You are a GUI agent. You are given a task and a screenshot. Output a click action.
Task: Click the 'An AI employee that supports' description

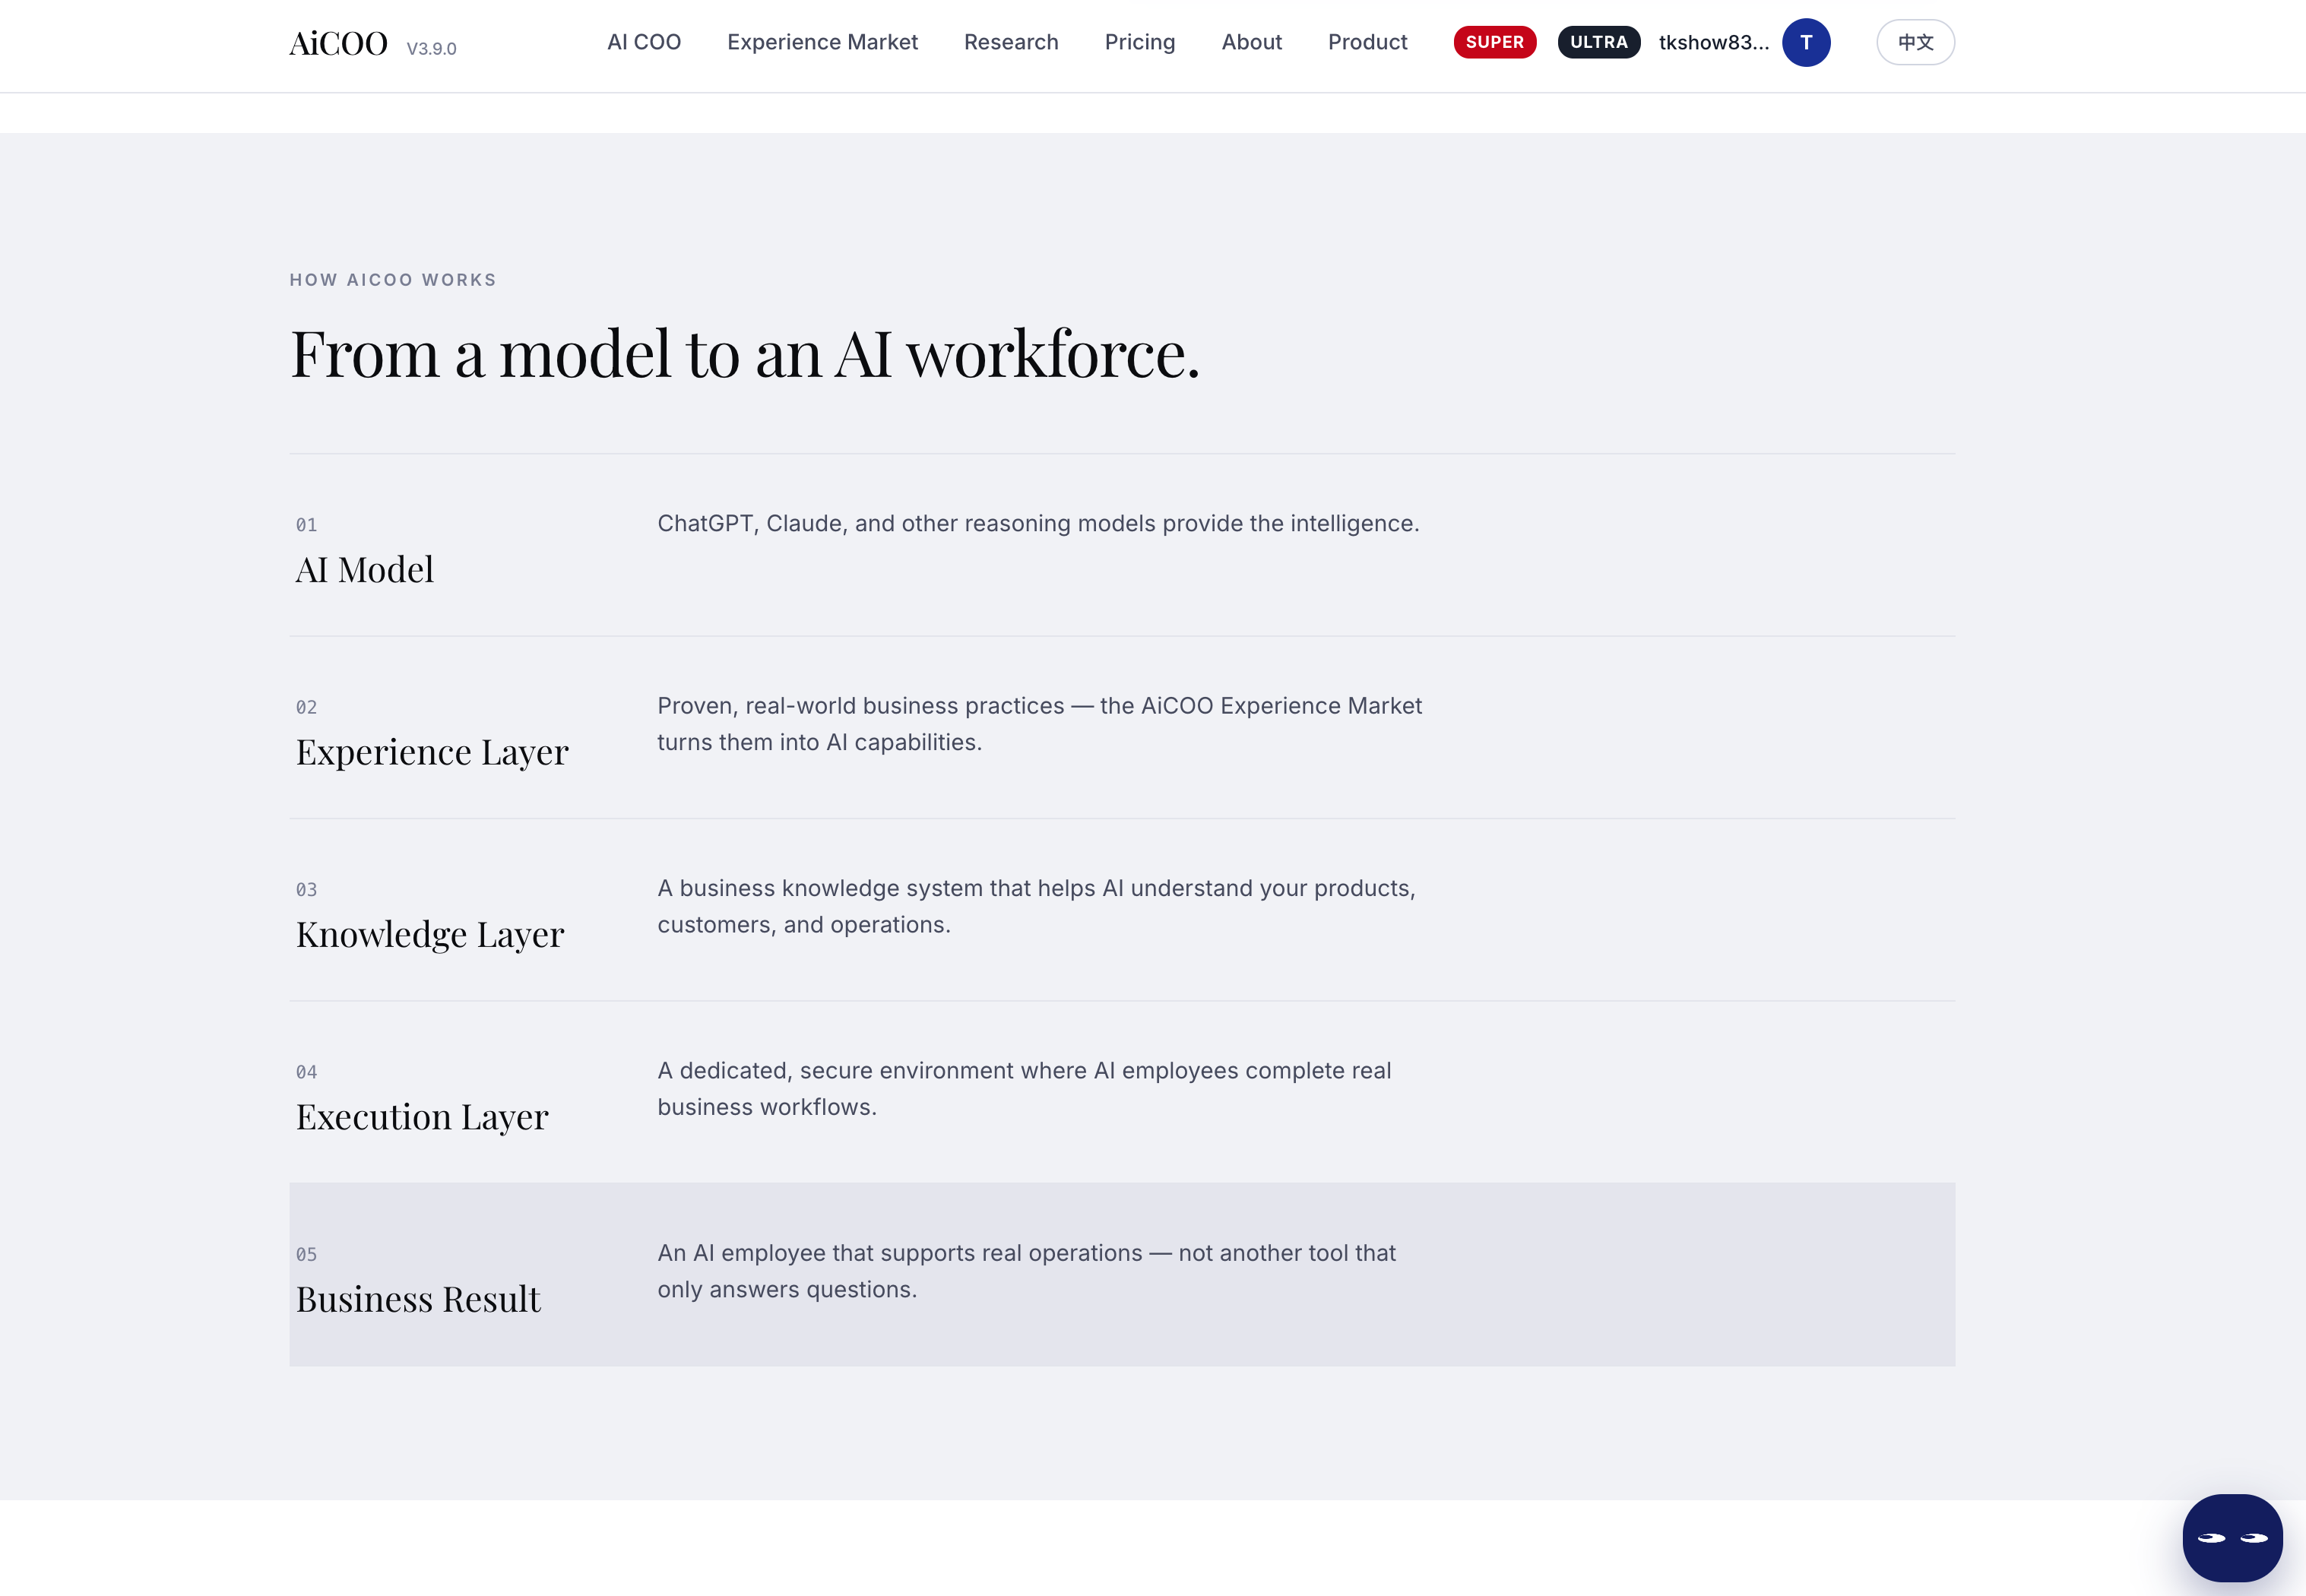1026,1271
